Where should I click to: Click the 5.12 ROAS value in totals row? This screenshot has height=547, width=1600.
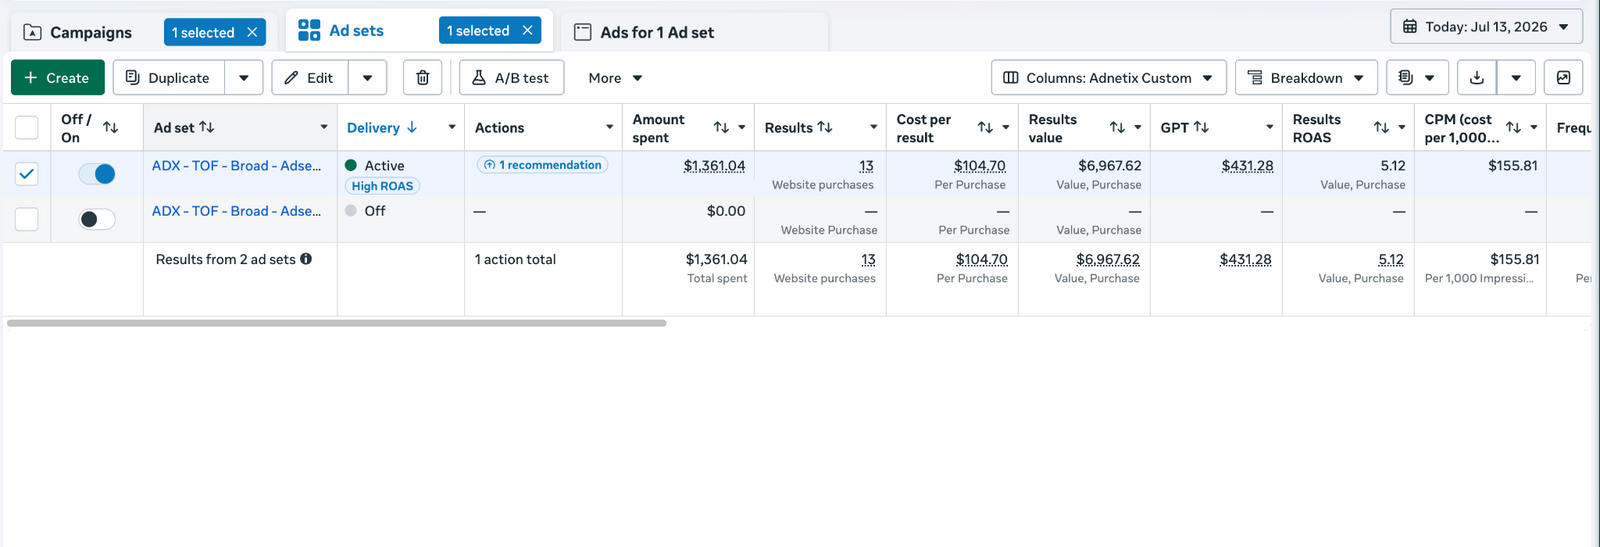point(1391,259)
